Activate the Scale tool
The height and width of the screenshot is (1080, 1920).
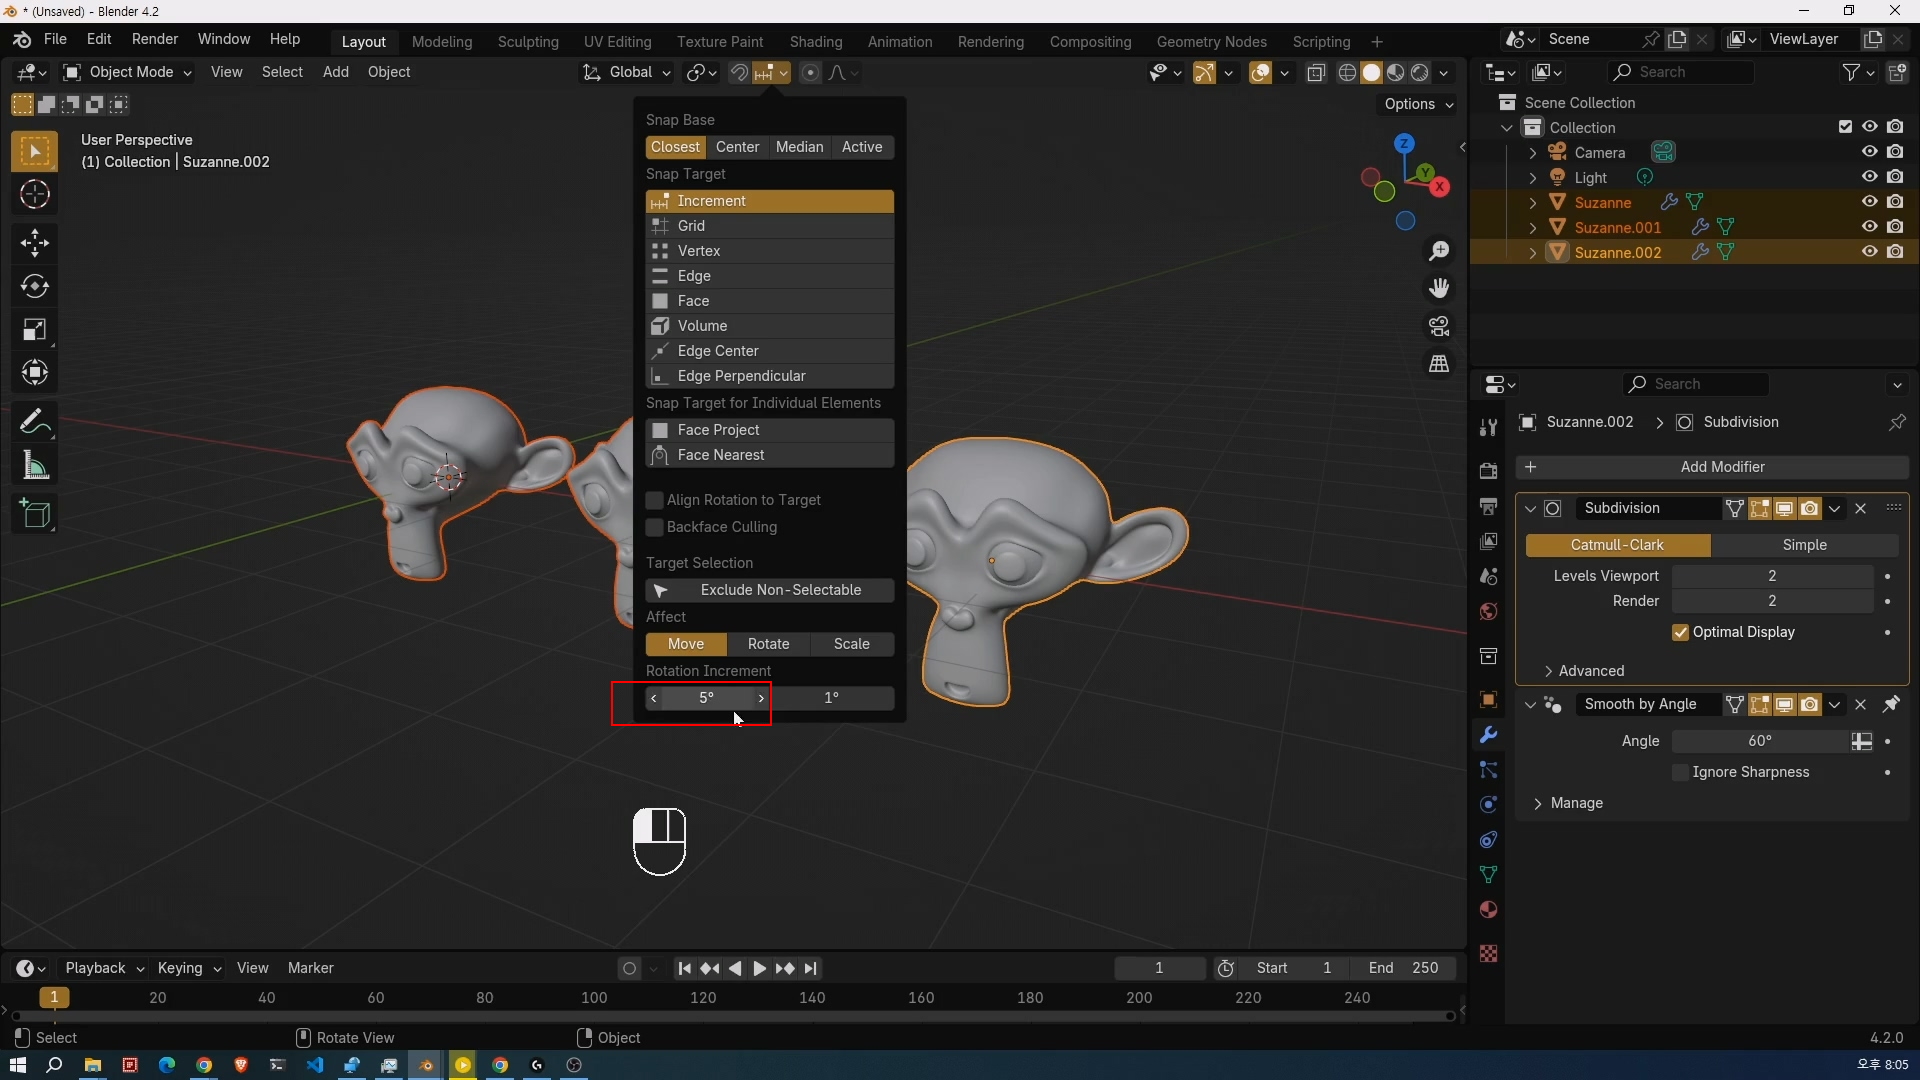35,329
